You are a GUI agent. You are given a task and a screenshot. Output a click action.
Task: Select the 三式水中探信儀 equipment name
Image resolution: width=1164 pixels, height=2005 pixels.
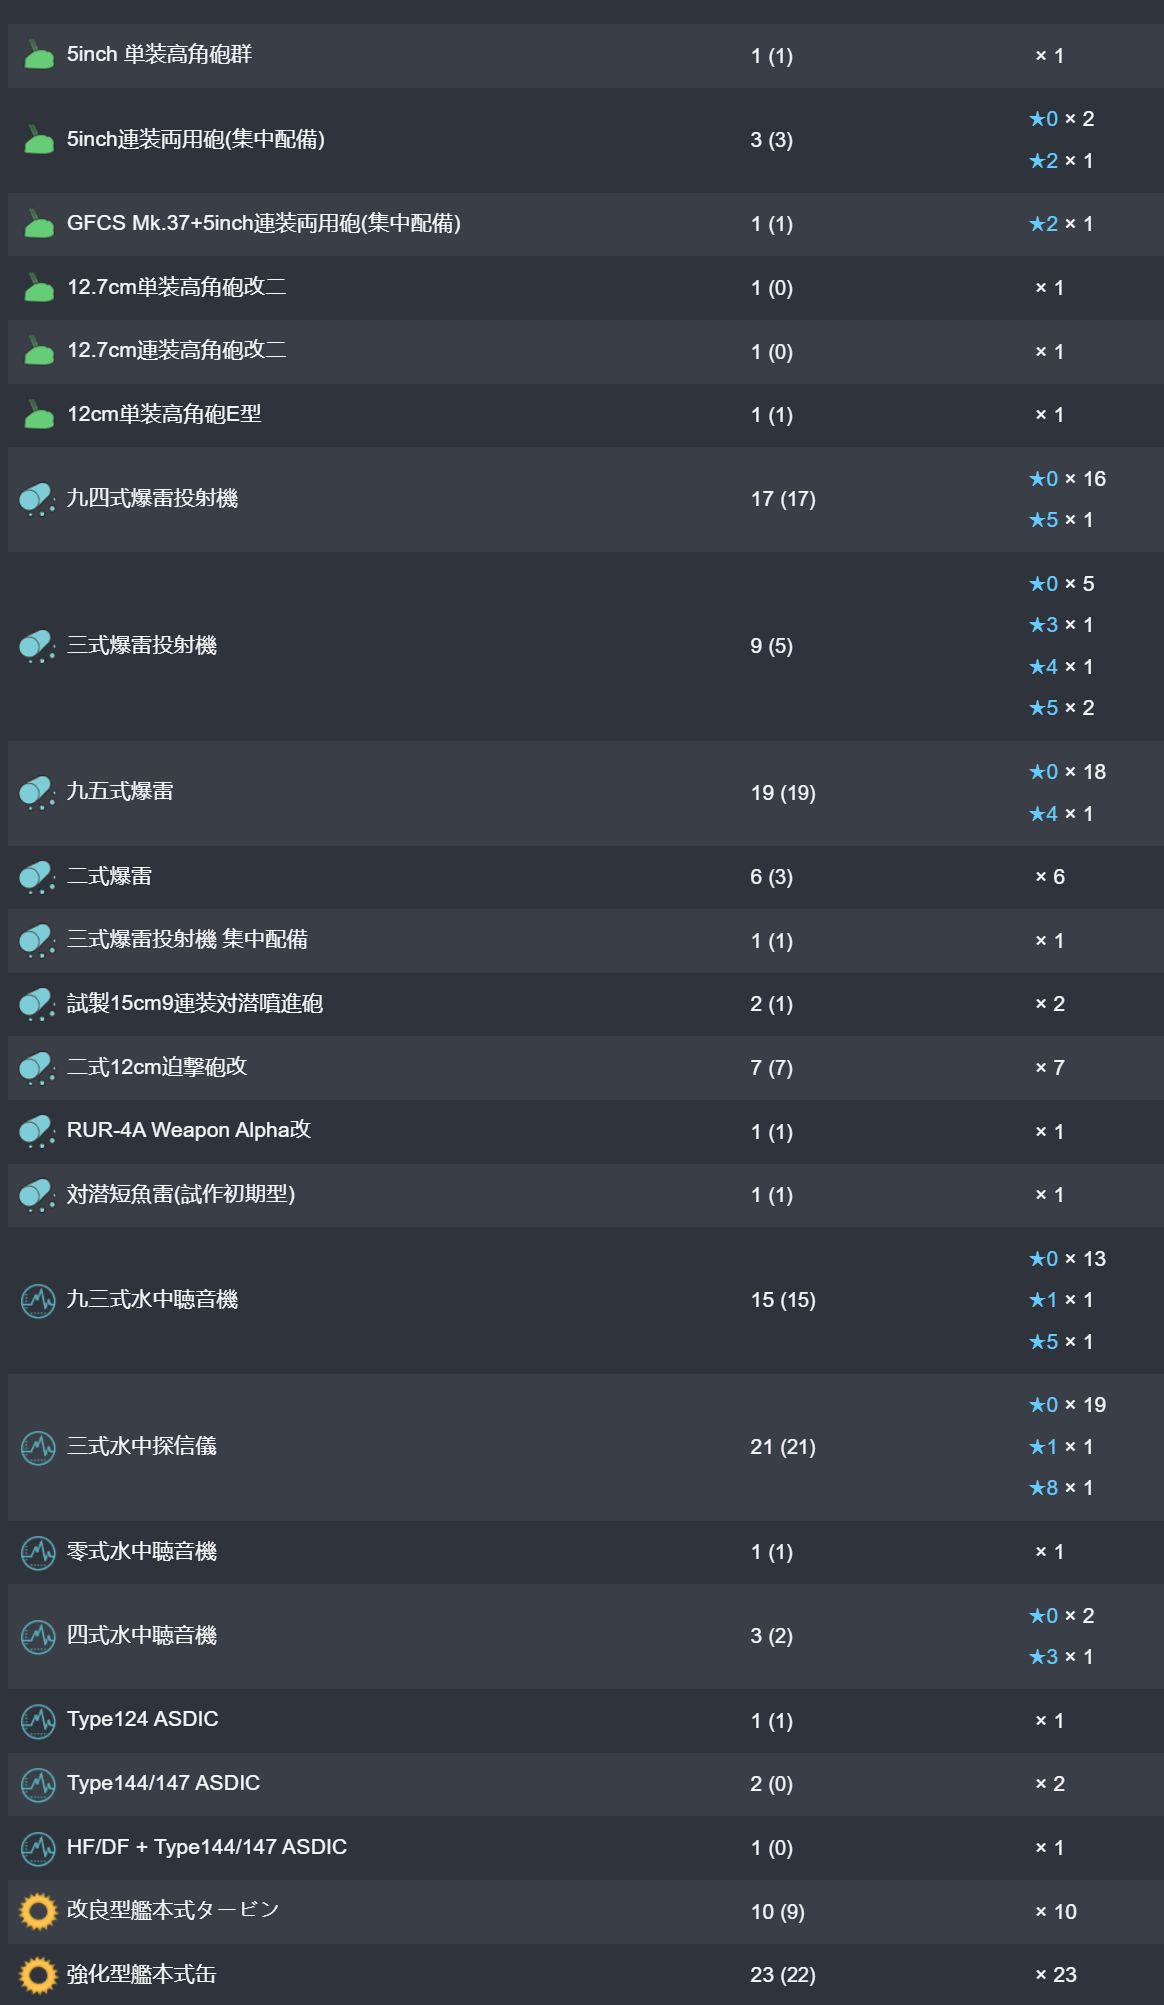(141, 1446)
